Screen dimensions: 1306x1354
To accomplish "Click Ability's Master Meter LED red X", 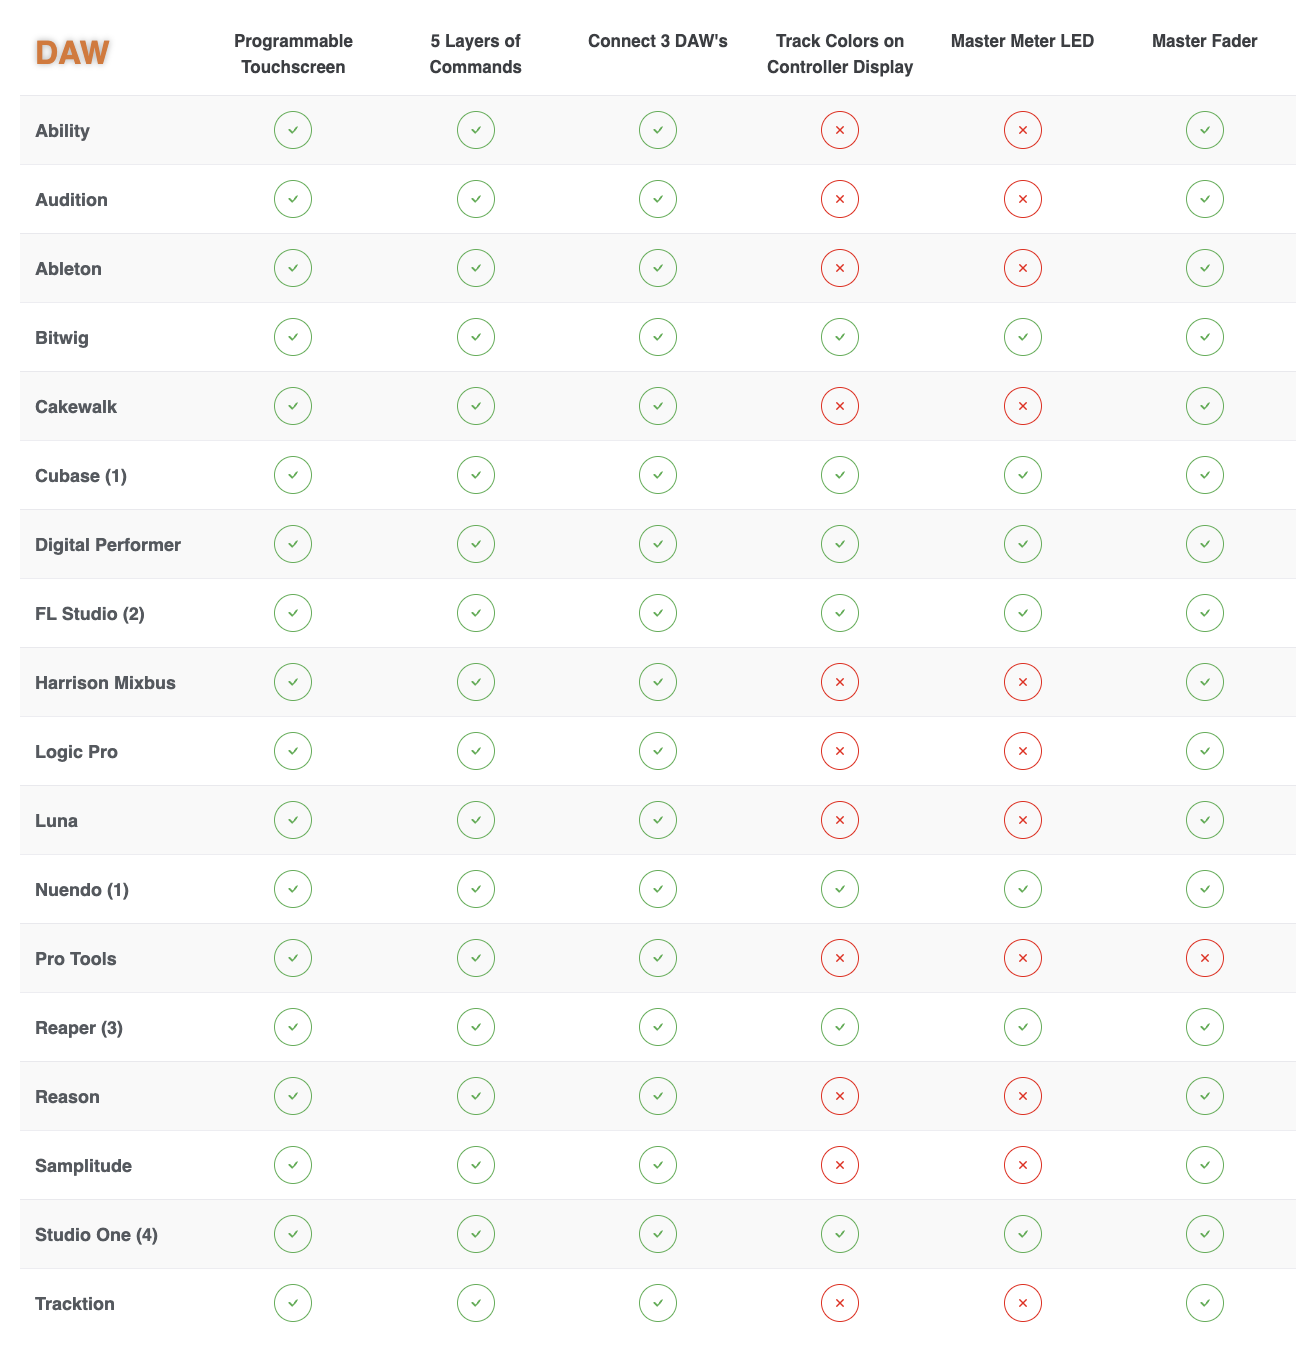I will [1022, 130].
